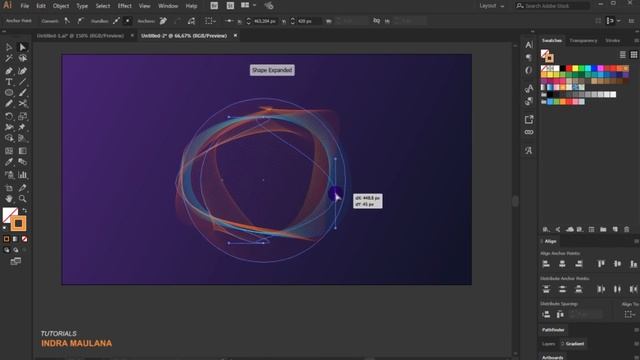640x360 pixels.
Task: Increment the Y coordinate stepper
Action: click(293, 19)
